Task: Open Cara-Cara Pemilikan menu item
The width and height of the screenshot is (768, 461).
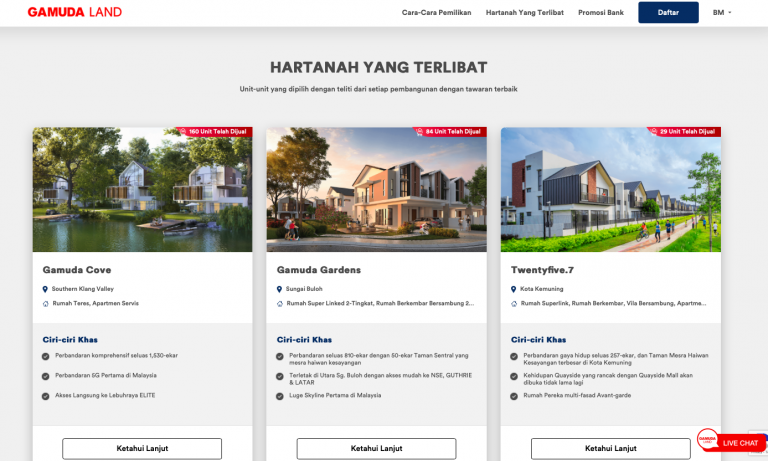Action: coord(436,13)
